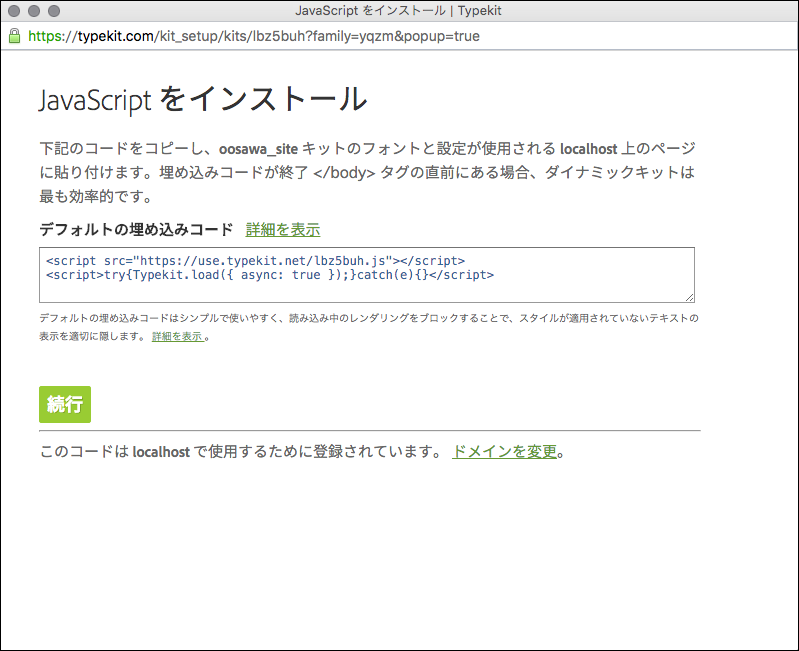Click inside the embed code text area
Screen dimensions: 799x651
tap(367, 275)
